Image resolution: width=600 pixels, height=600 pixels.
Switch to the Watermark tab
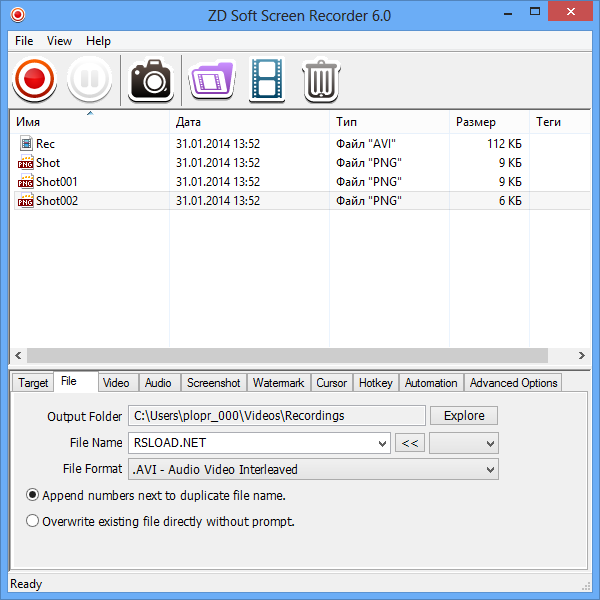pyautogui.click(x=279, y=383)
